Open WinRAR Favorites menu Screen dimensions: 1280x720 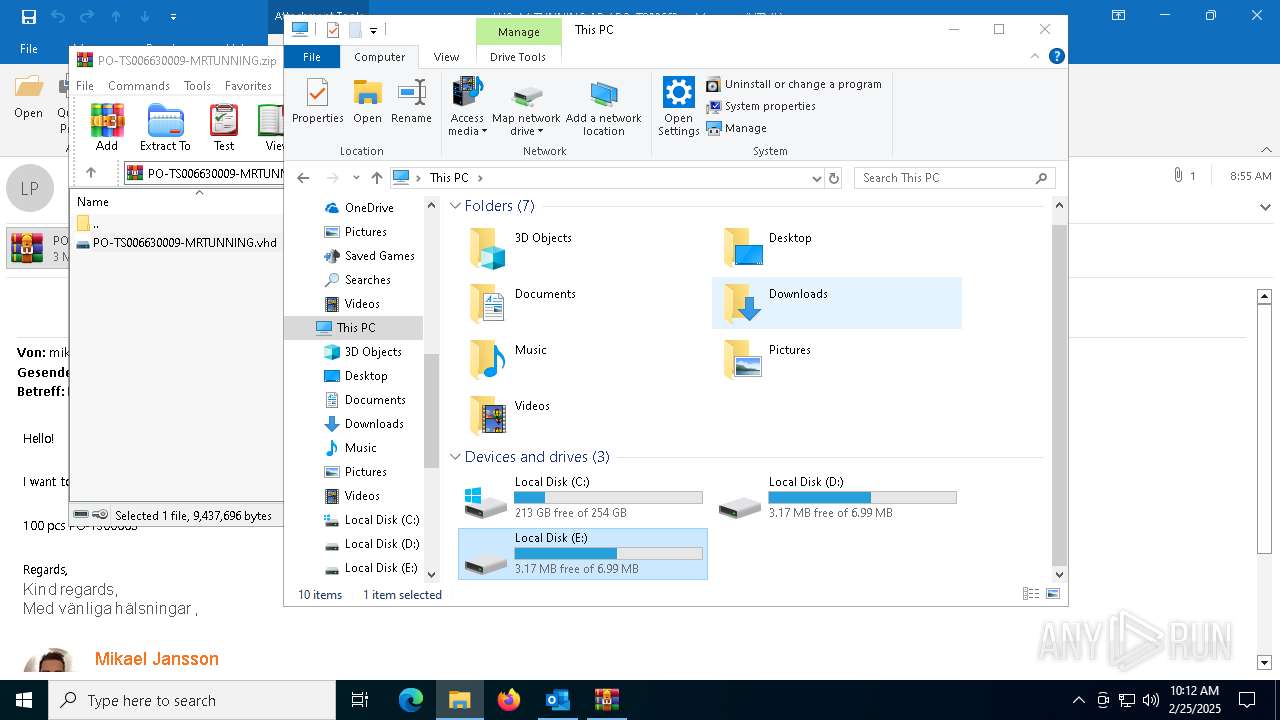point(248,86)
